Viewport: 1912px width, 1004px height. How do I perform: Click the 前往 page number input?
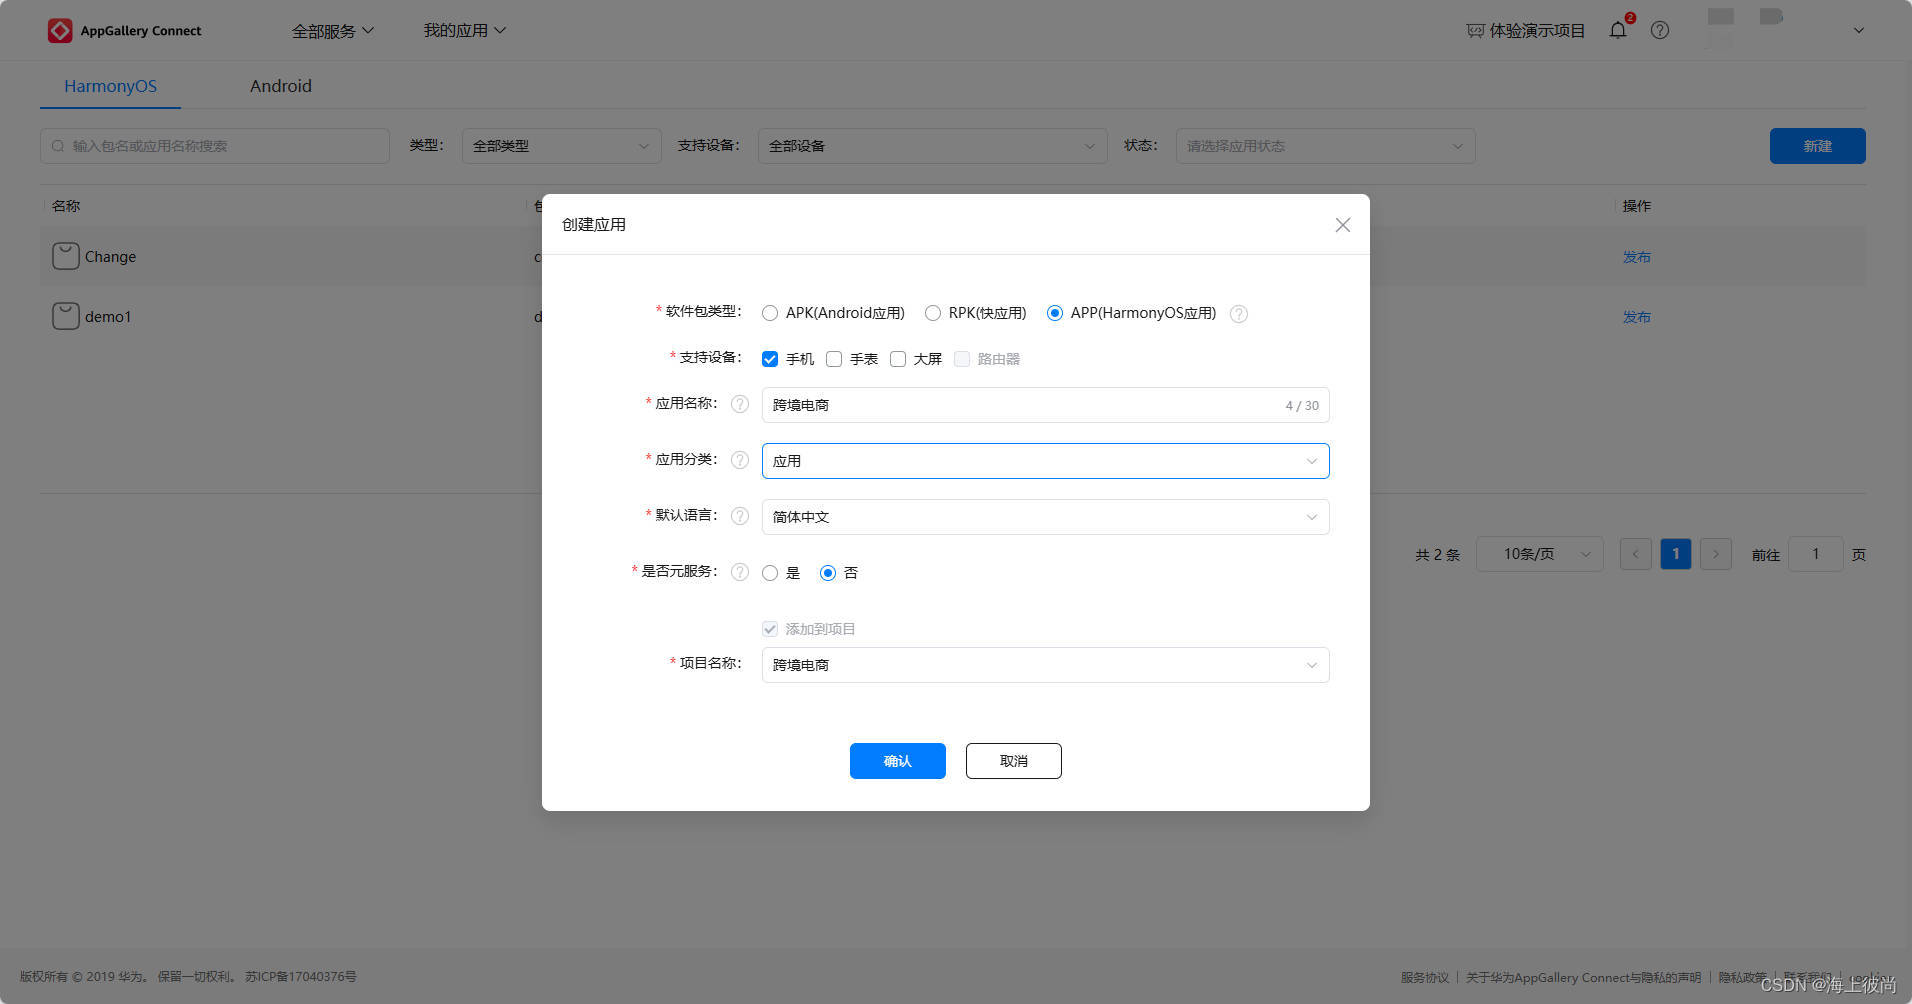coord(1816,554)
